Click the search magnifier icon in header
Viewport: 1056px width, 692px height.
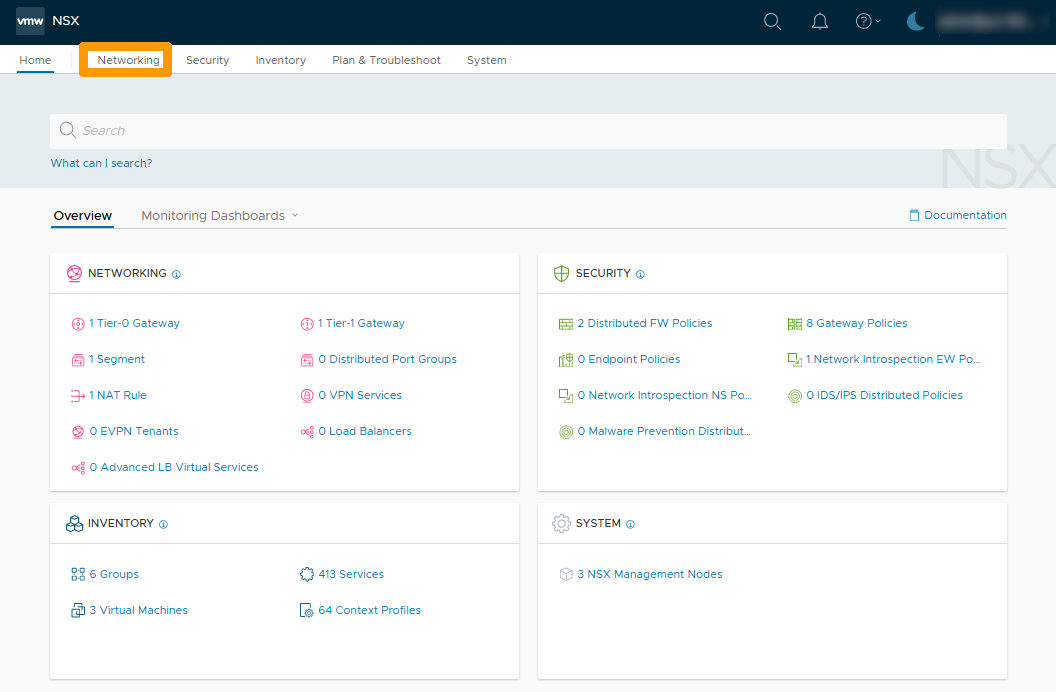(x=772, y=22)
